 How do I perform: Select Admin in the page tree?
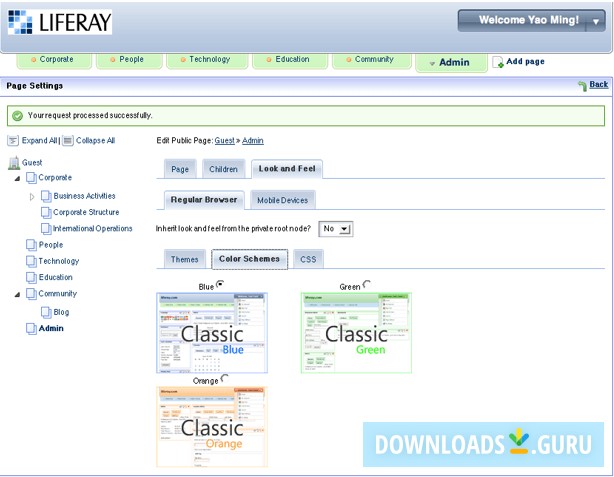coord(51,329)
